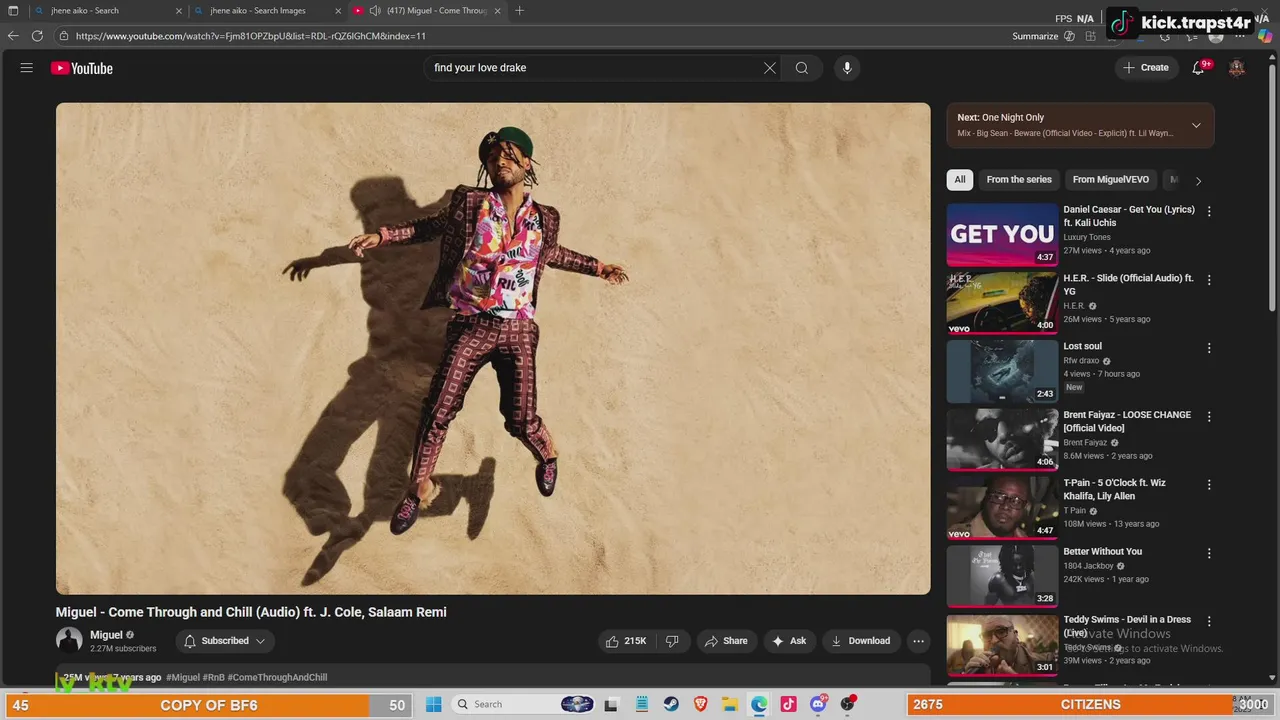1280x720 pixels.
Task: Open options for Brent Faiyaz LOOSE CHANGE
Action: coord(1209,416)
